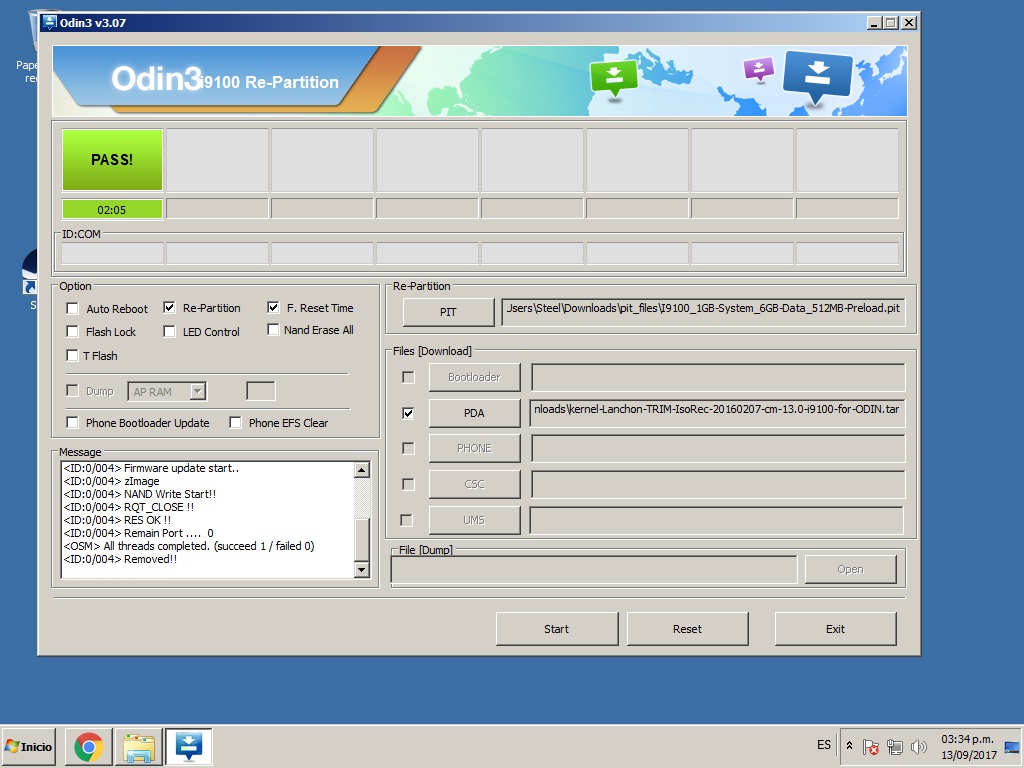The width and height of the screenshot is (1024, 768).
Task: Click the first ID:COM port slot
Action: point(112,253)
